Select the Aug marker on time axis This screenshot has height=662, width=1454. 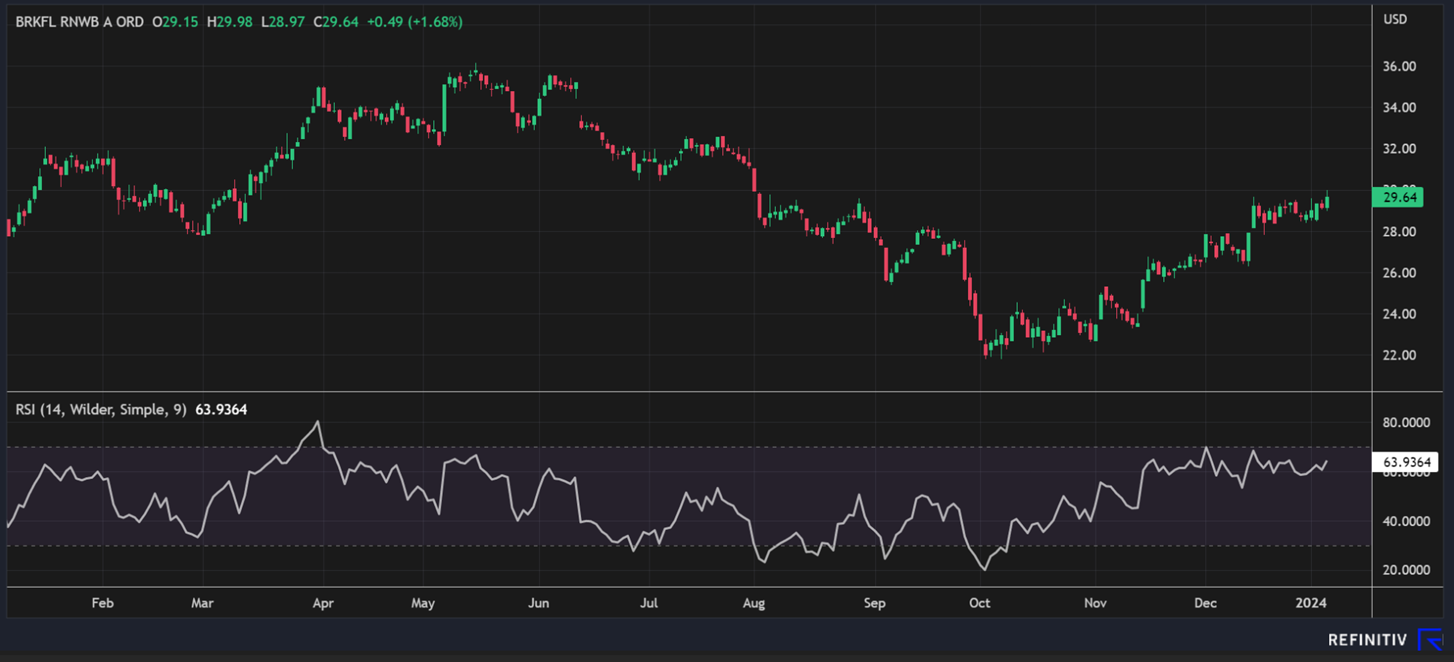(x=754, y=603)
